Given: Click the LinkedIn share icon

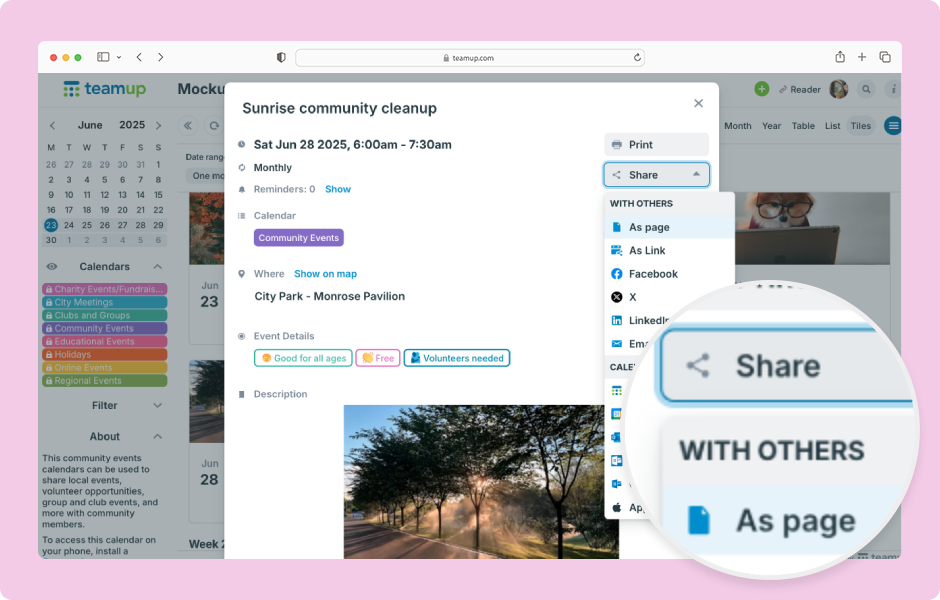Looking at the screenshot, I should (x=616, y=320).
